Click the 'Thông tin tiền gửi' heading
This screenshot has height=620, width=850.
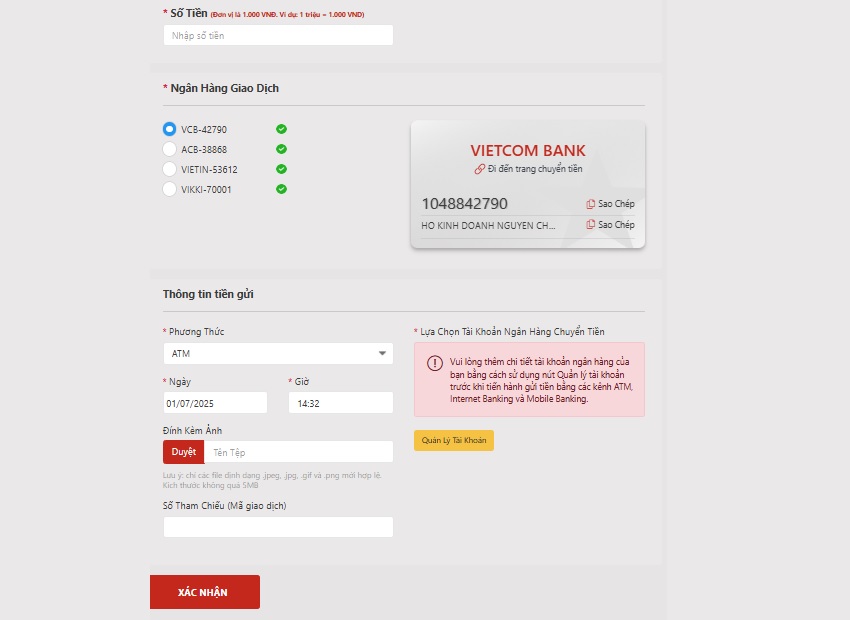pos(208,294)
